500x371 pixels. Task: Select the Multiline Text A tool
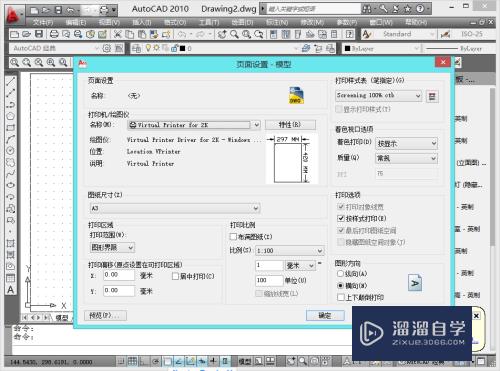11,289
